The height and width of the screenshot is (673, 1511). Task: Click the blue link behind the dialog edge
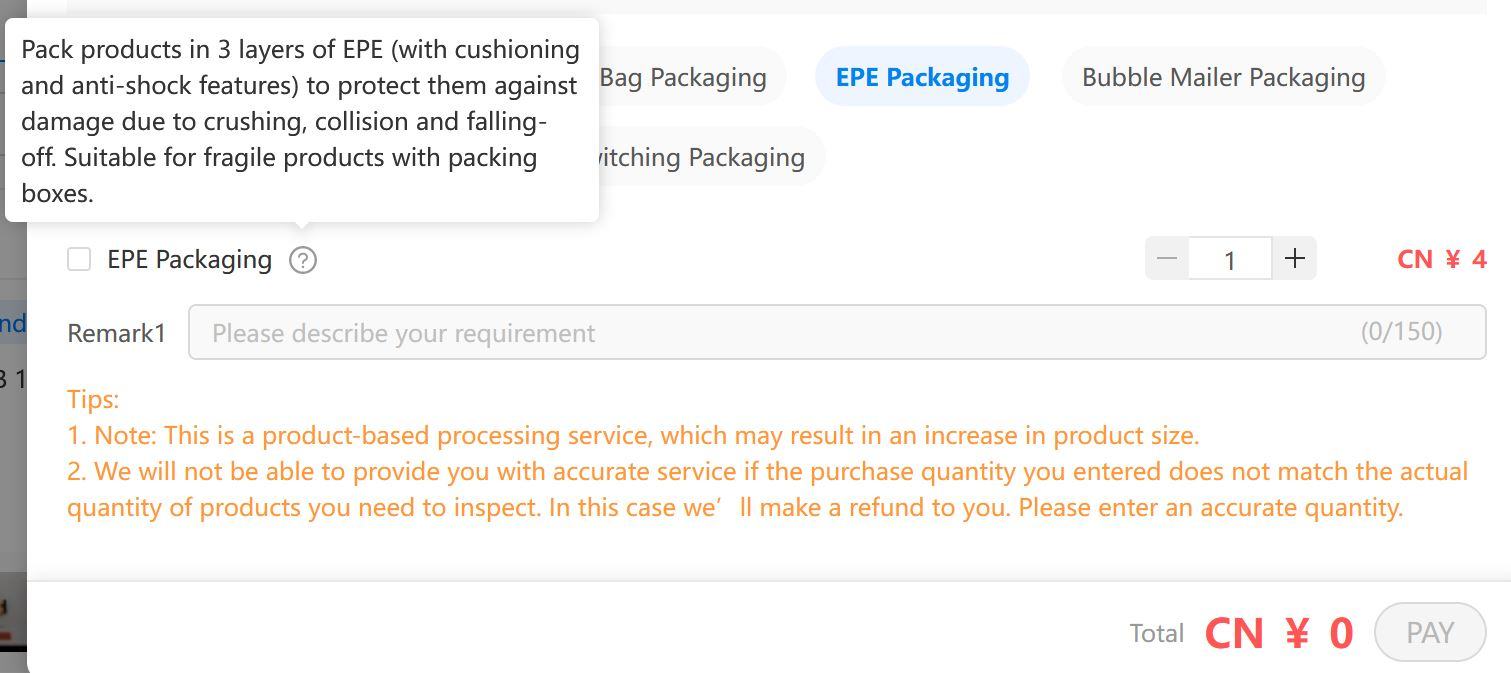coord(13,323)
